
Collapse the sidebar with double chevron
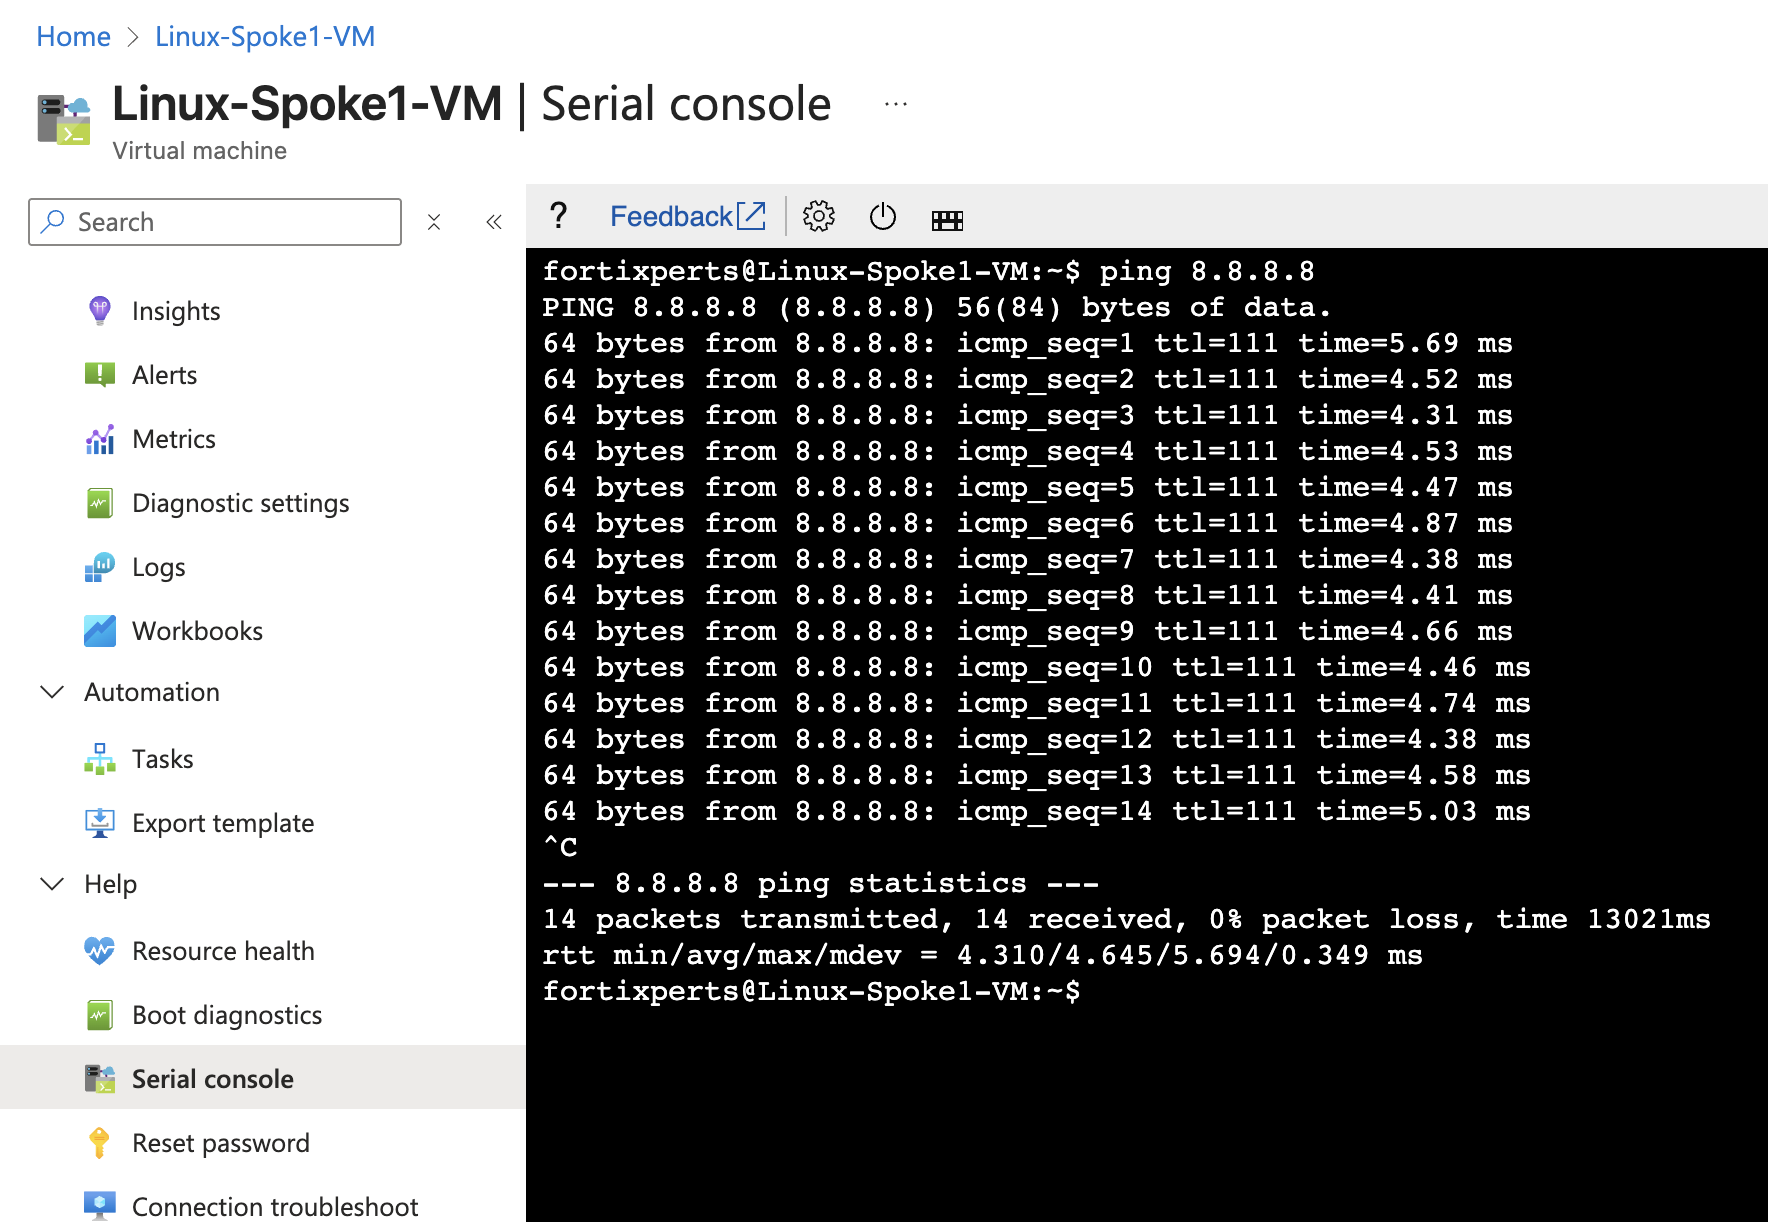pyautogui.click(x=494, y=222)
